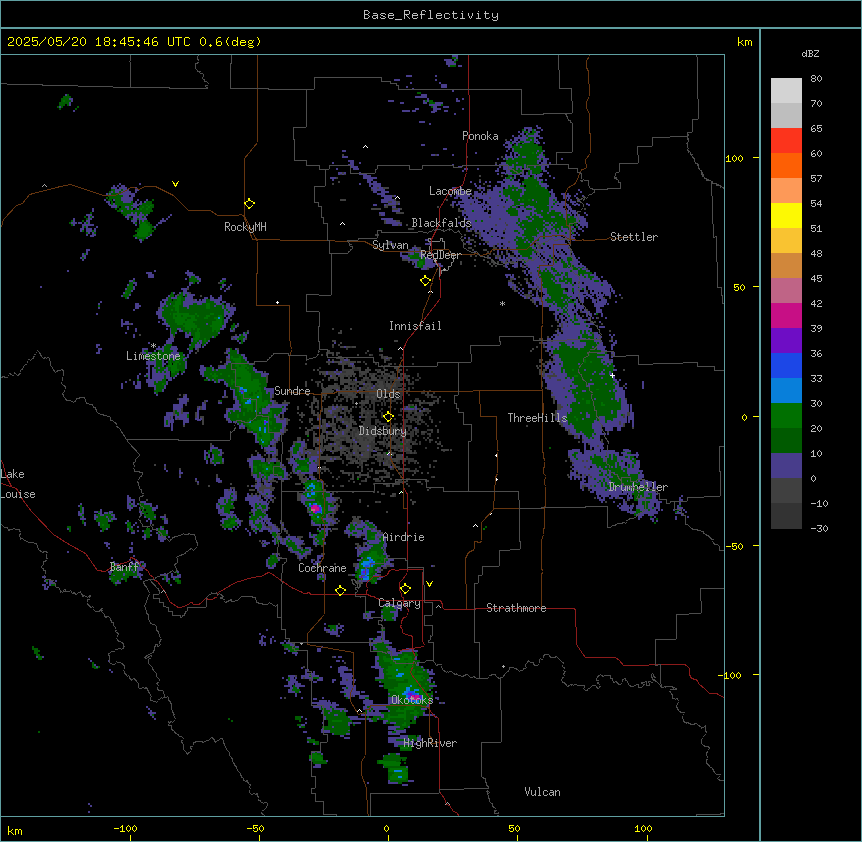Click the RockyMH label
Viewport: 862px width, 842px height.
point(245,227)
